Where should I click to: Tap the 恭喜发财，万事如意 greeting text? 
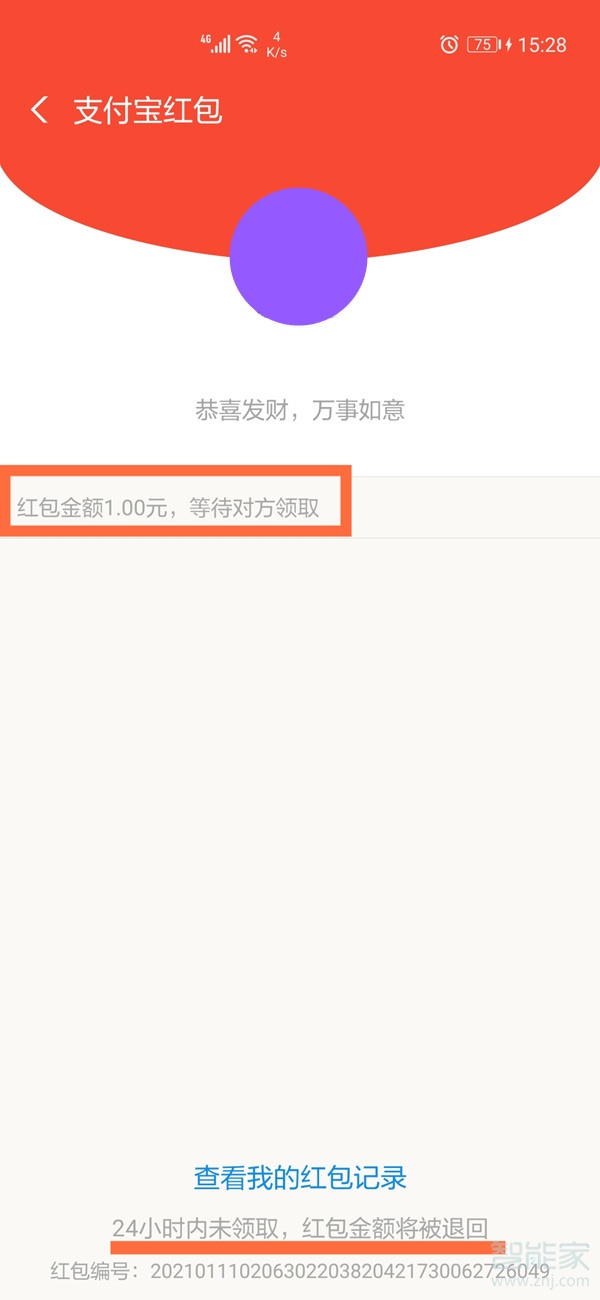point(300,410)
